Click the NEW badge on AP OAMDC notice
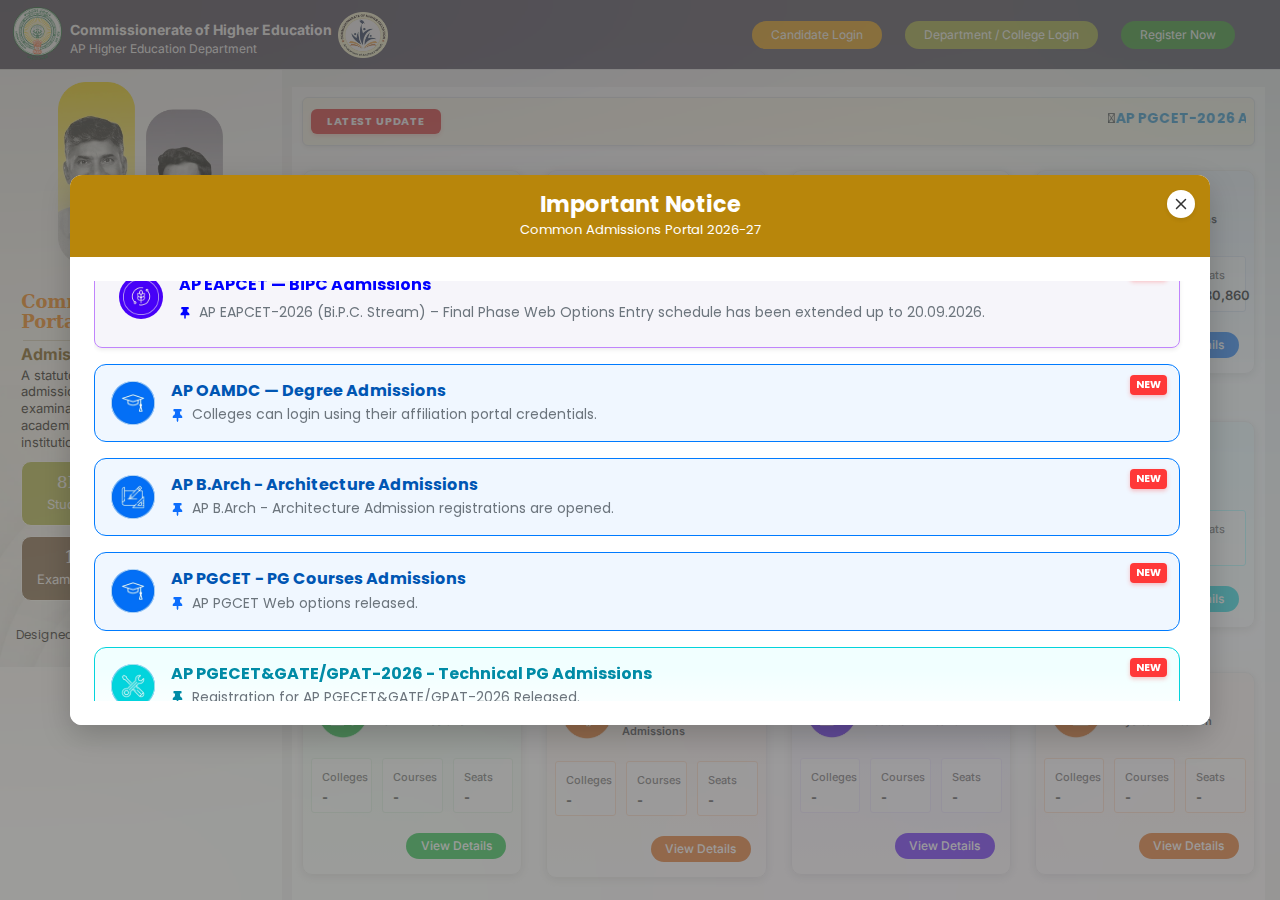Image resolution: width=1280 pixels, height=900 pixels. tap(1148, 385)
